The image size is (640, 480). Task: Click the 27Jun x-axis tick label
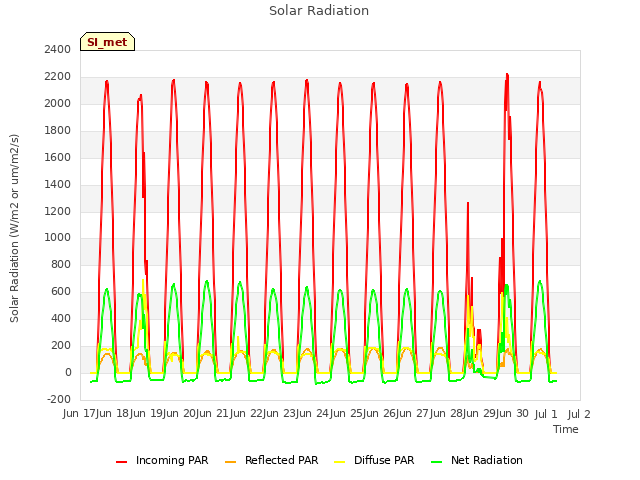[x=431, y=414]
